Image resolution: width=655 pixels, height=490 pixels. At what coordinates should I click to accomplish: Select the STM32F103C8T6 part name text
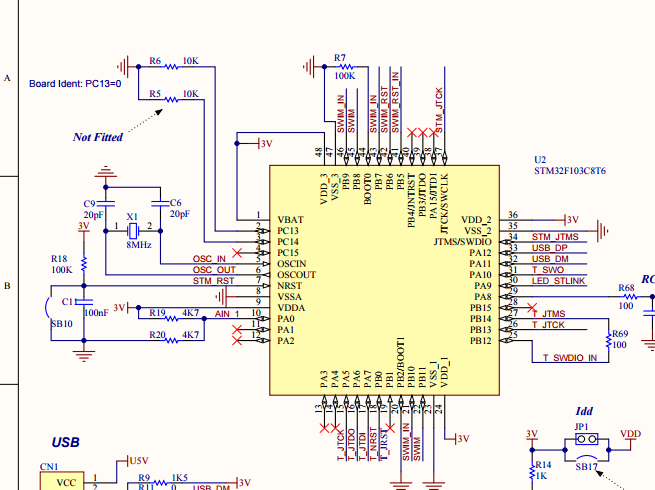tap(570, 171)
